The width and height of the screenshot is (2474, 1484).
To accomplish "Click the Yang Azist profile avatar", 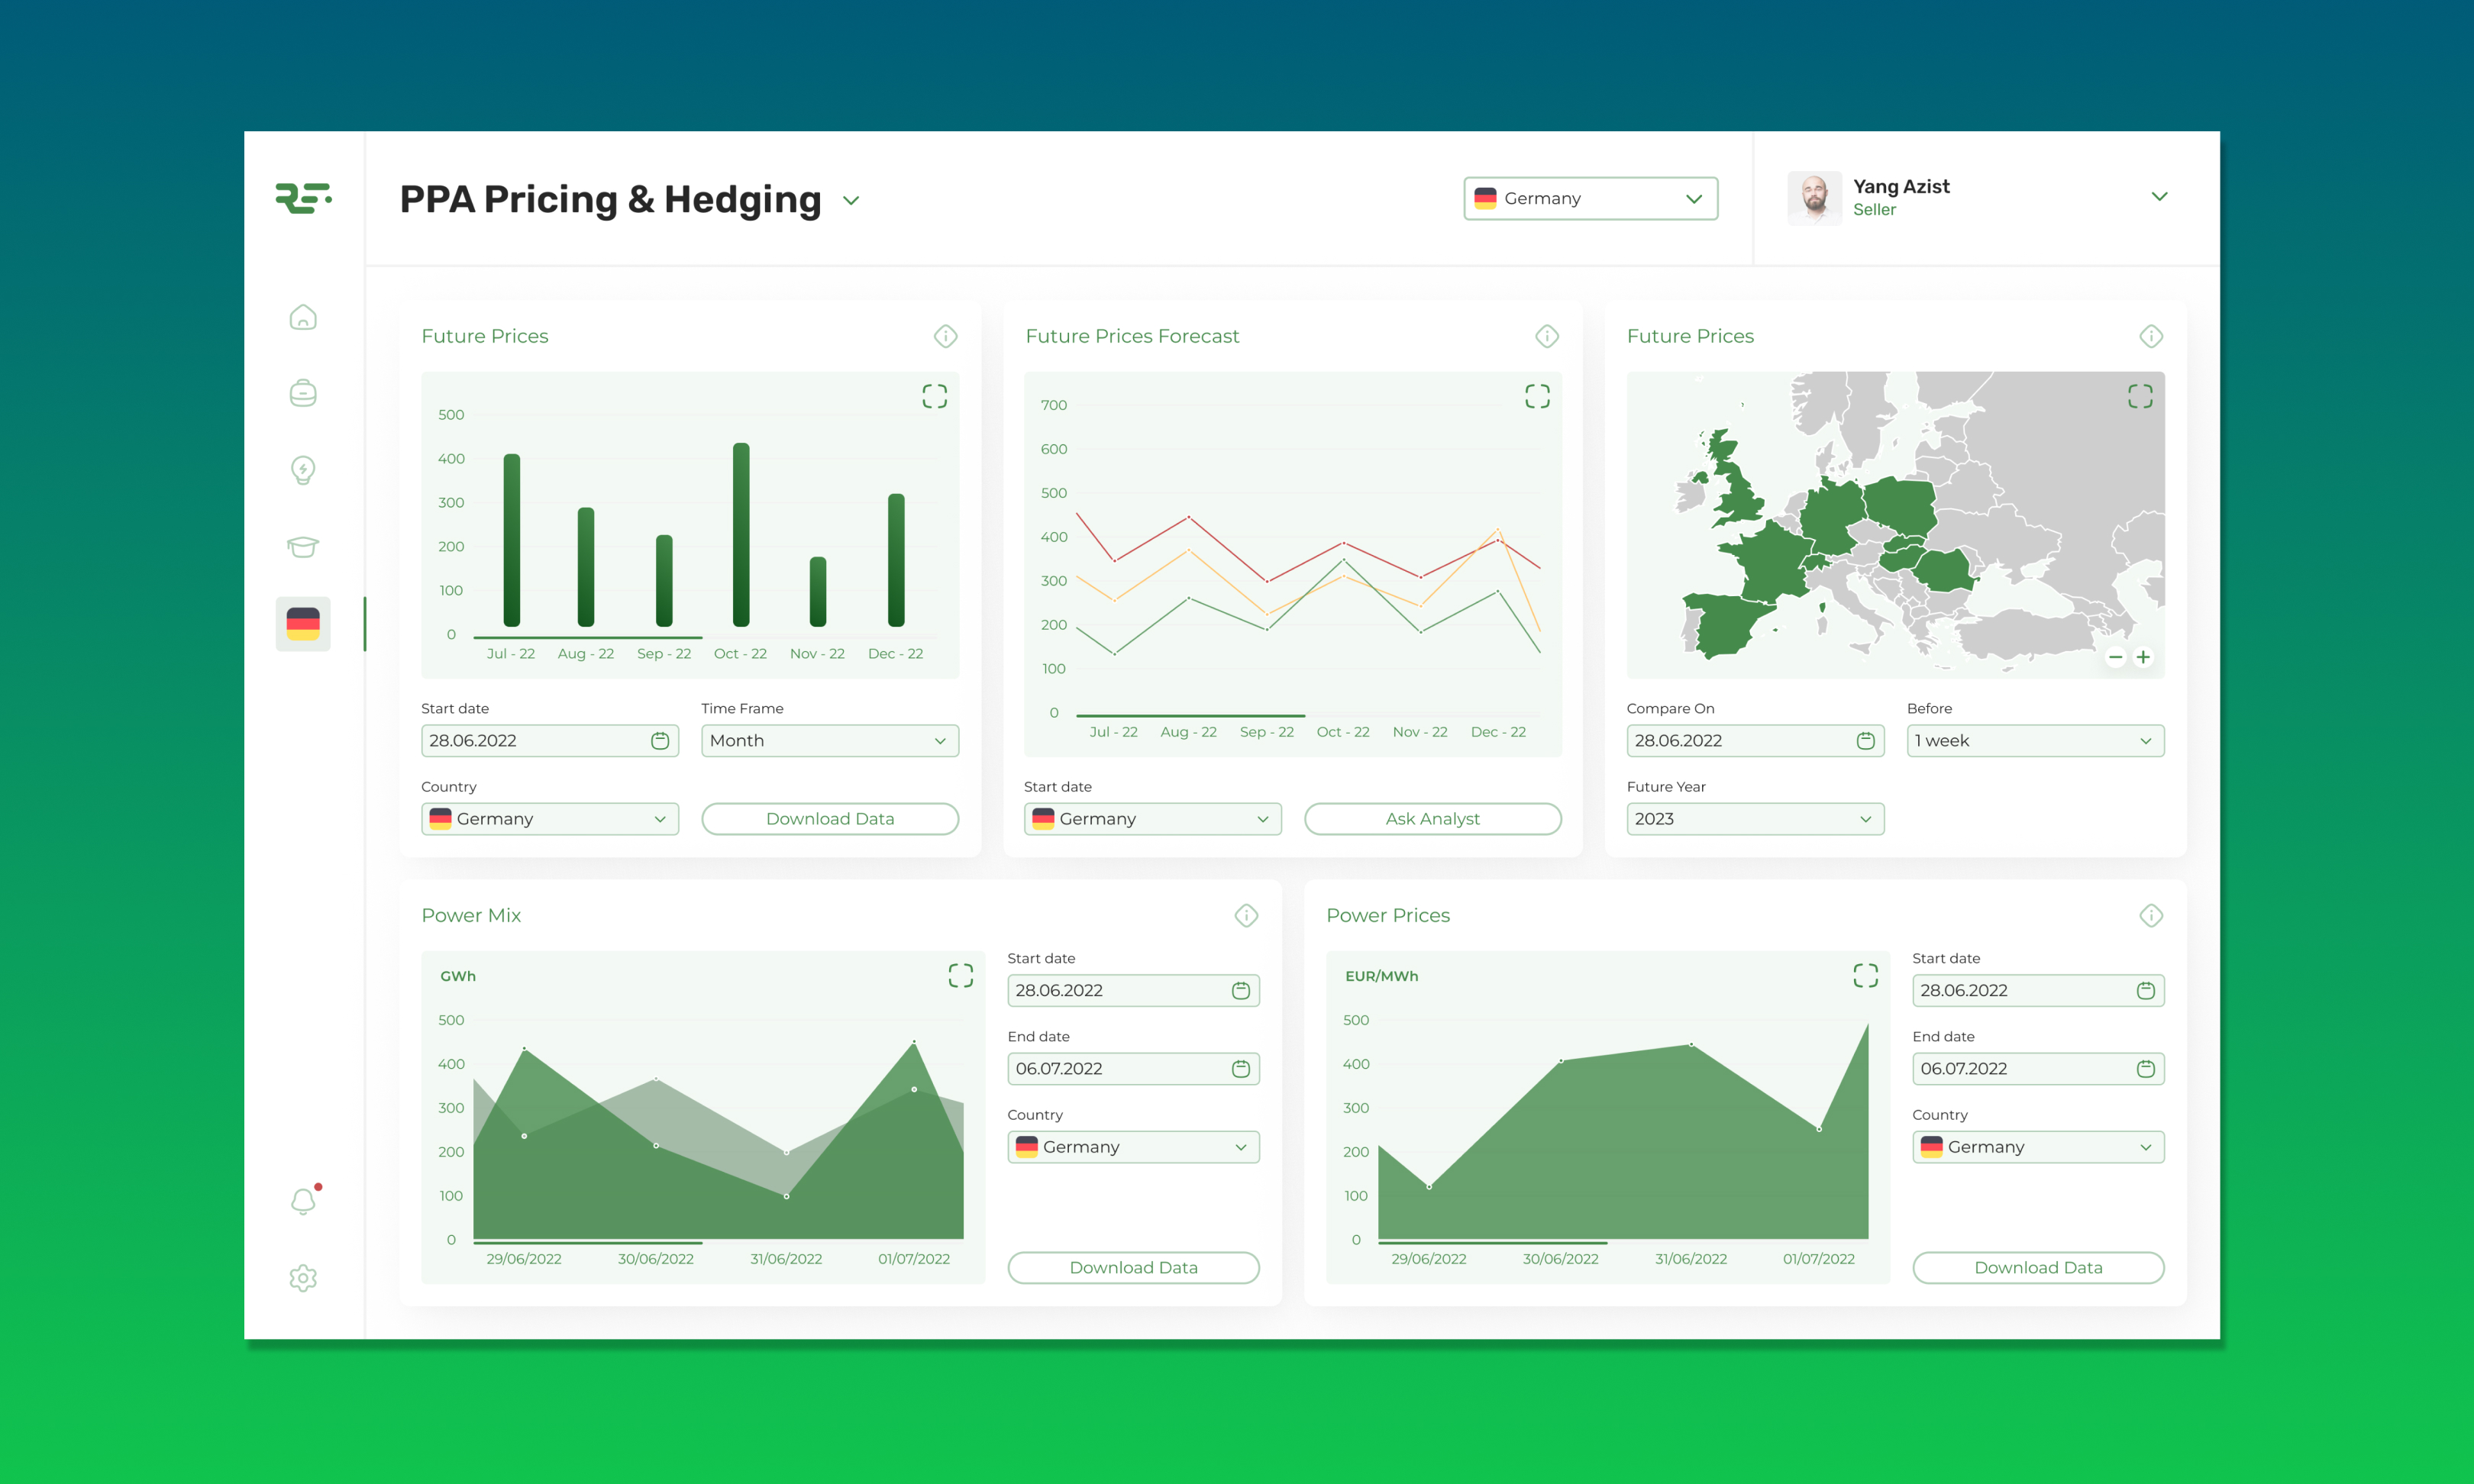I will coord(1815,198).
